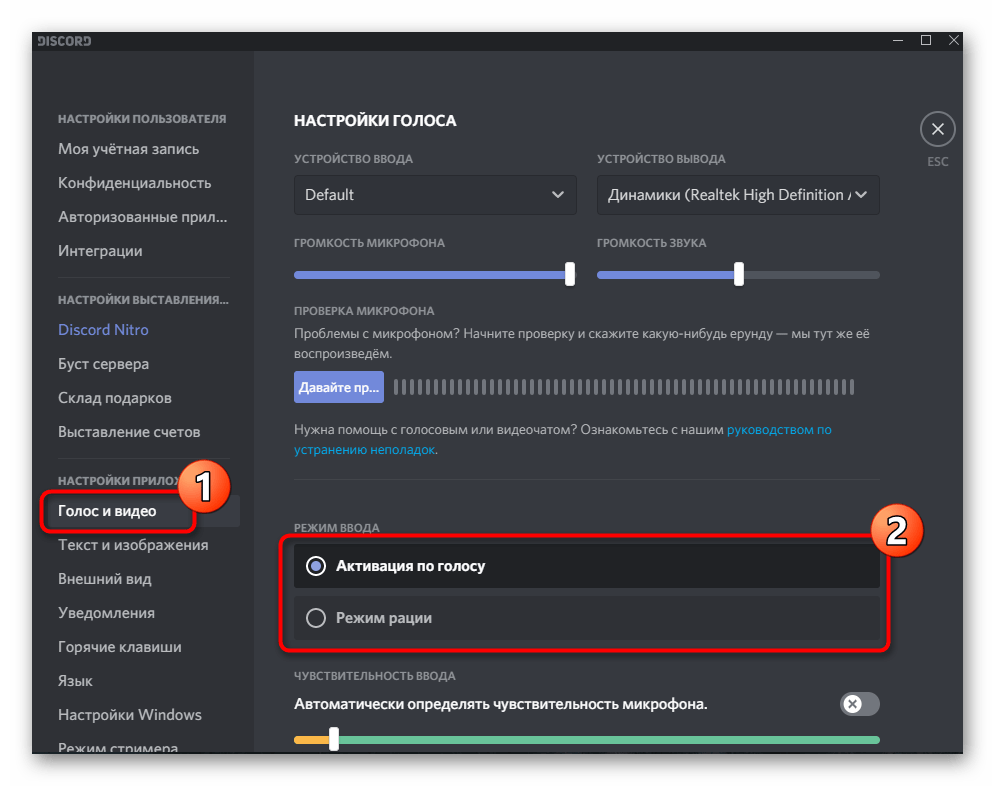
Task: Open Моя учётная запись settings
Action: (x=128, y=149)
